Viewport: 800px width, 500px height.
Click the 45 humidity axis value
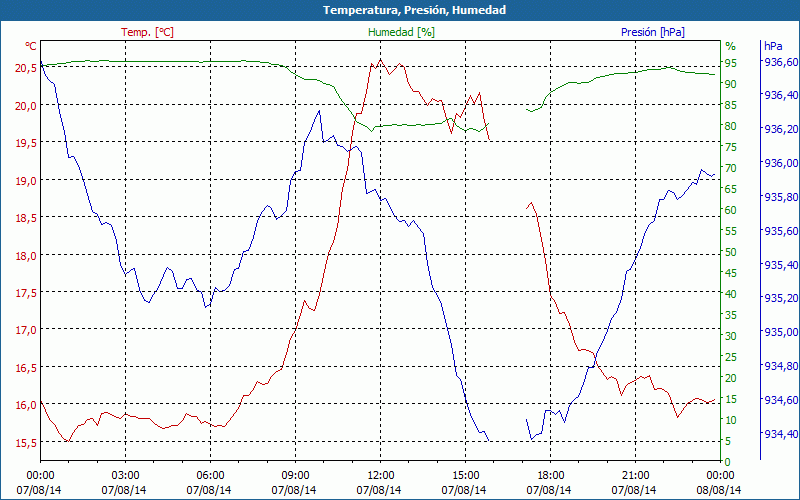point(731,273)
